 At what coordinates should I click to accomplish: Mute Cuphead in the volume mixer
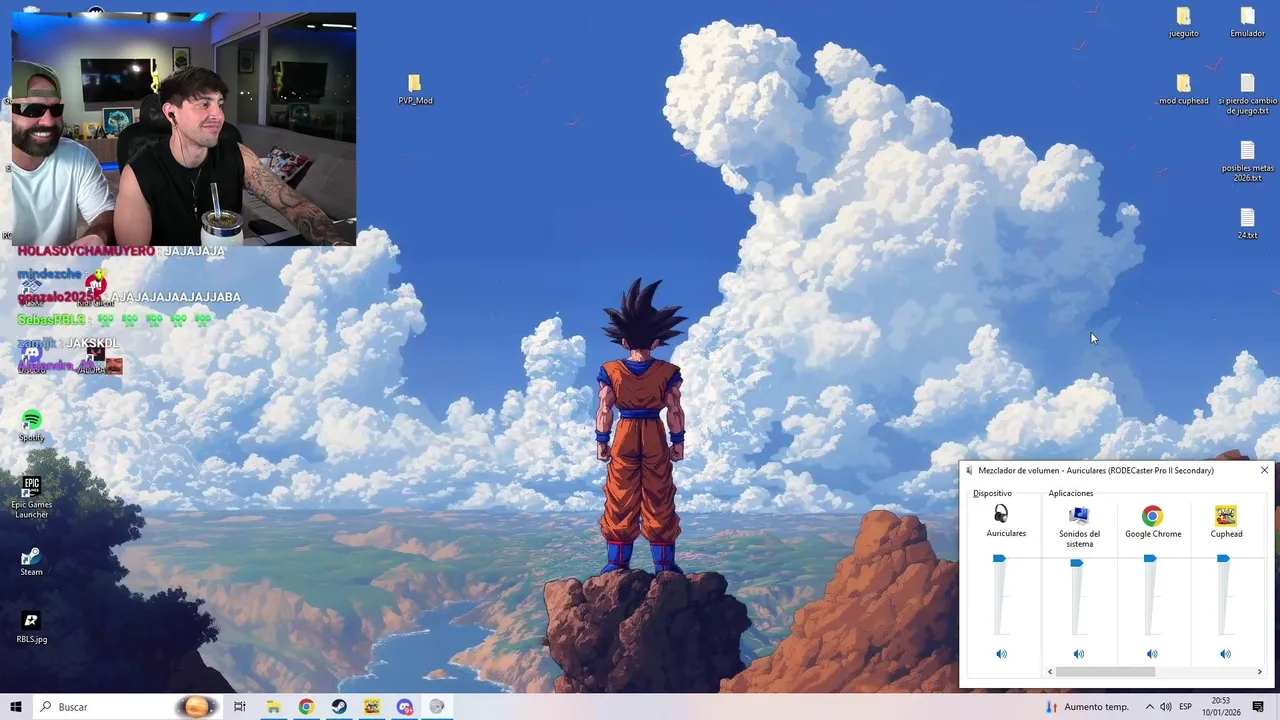1225,654
